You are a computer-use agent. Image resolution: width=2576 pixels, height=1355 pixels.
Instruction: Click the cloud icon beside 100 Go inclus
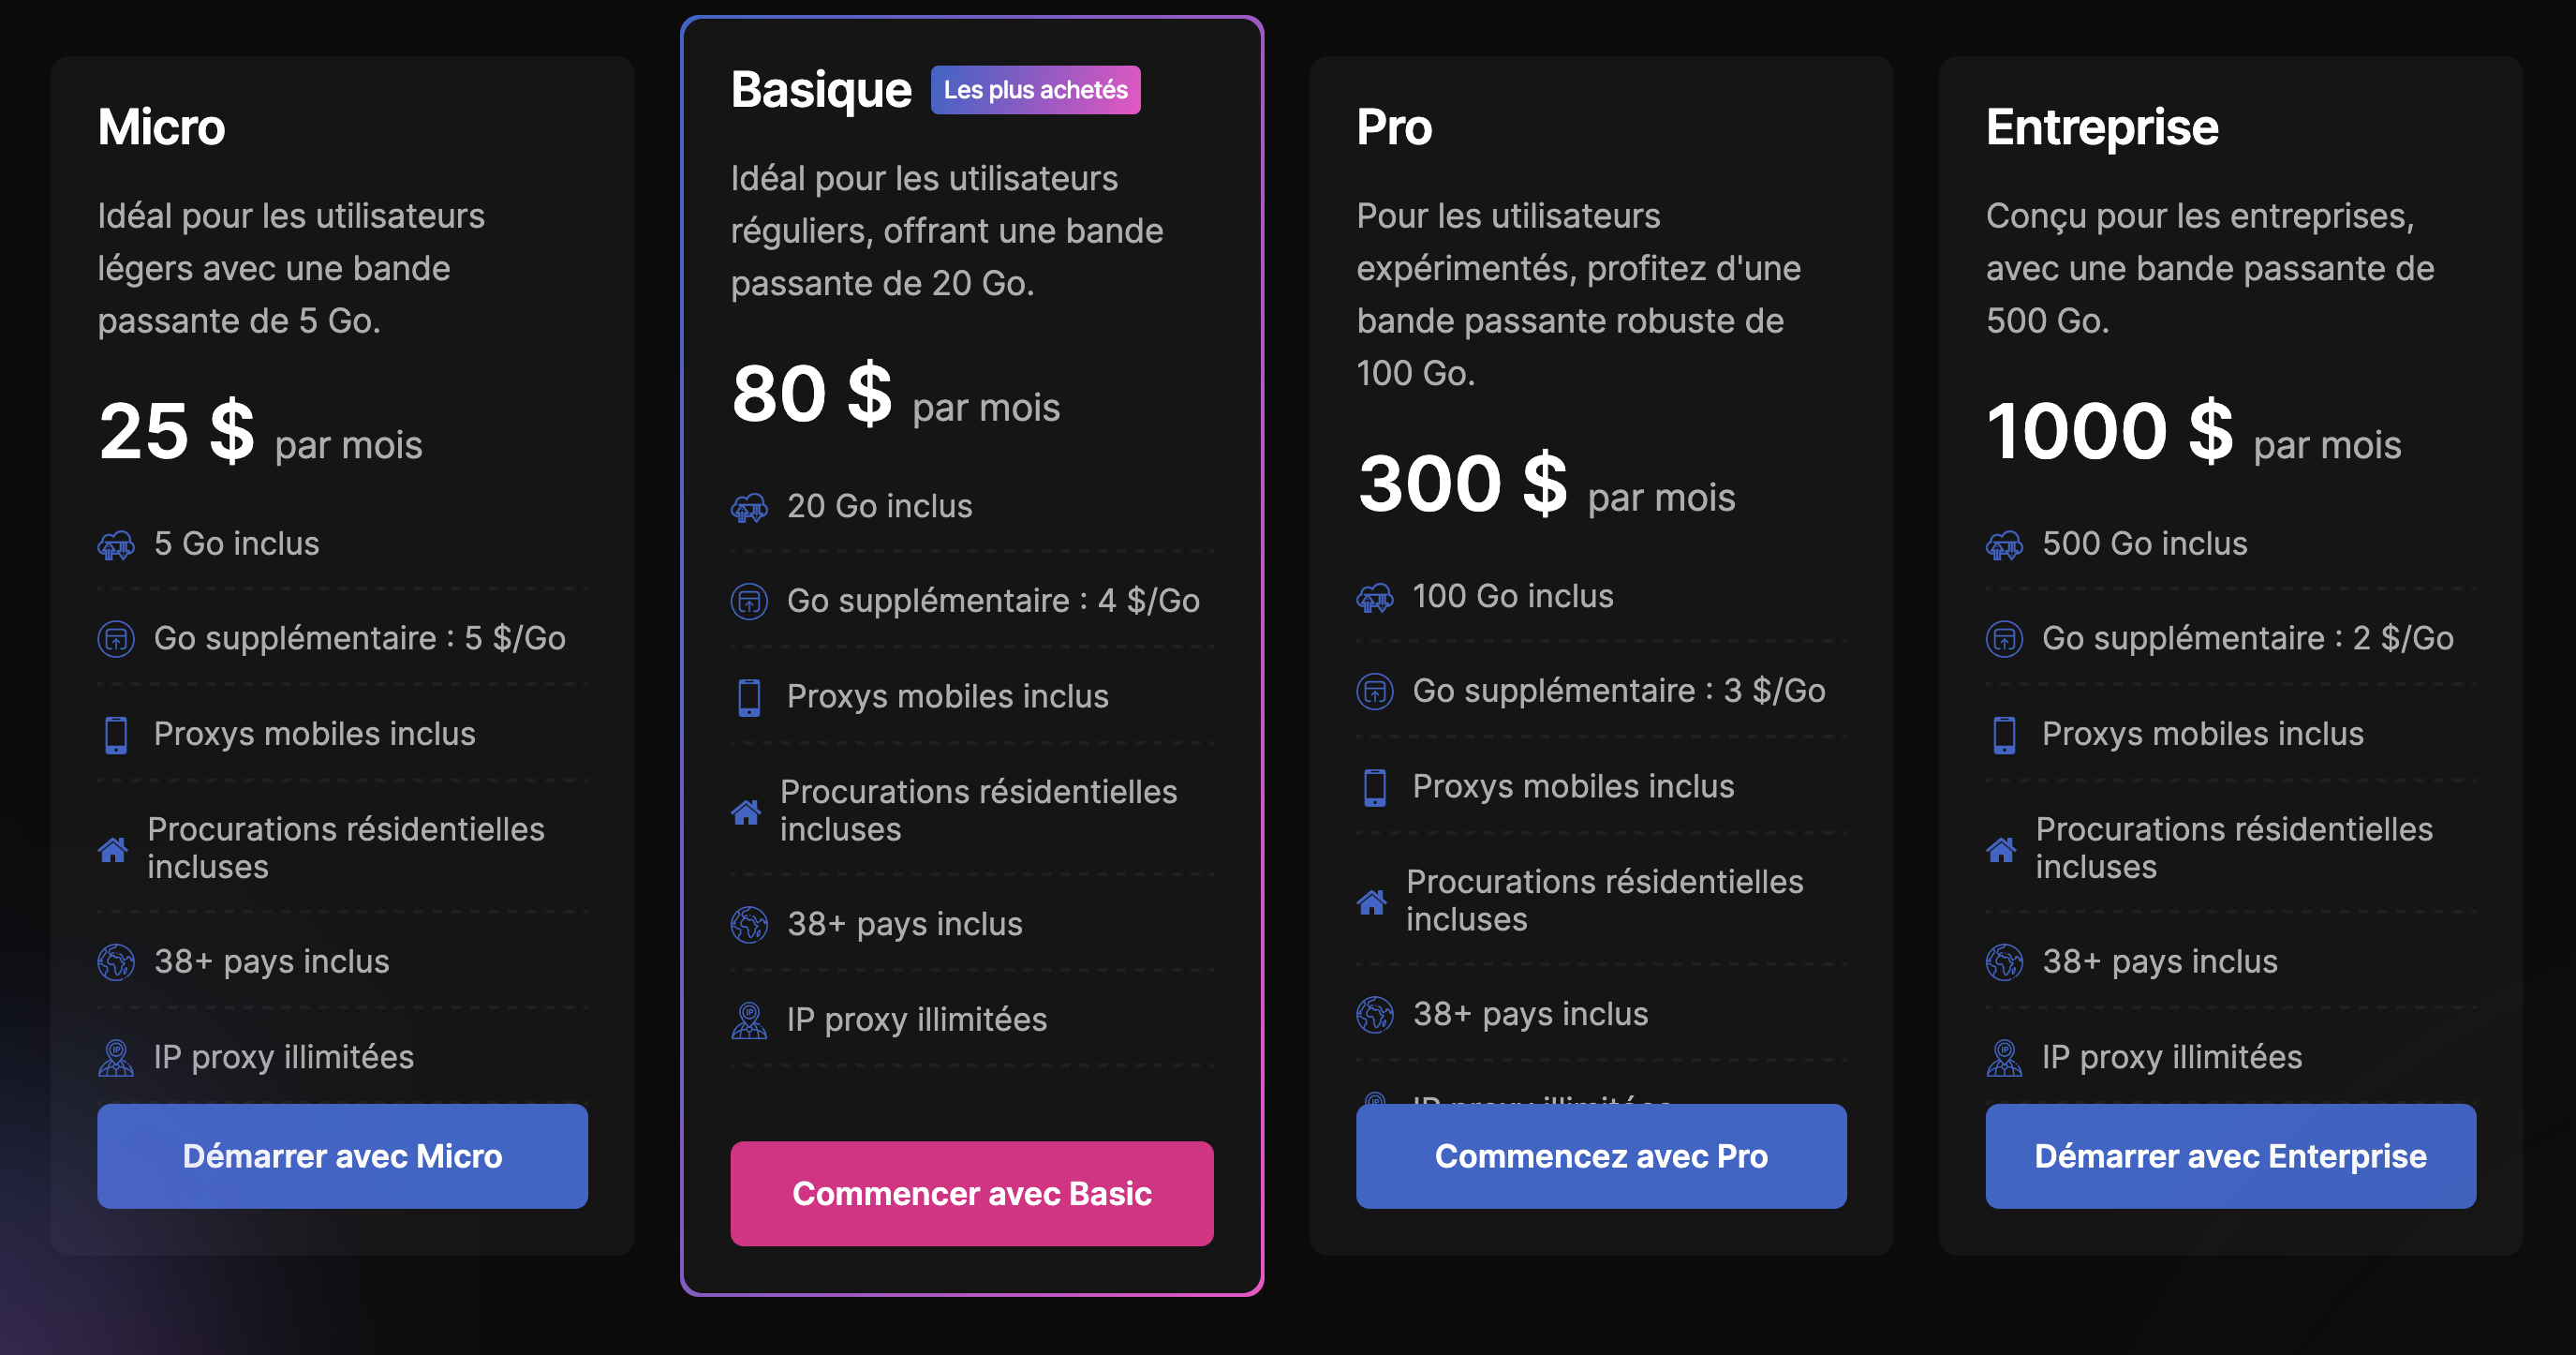(x=1375, y=598)
